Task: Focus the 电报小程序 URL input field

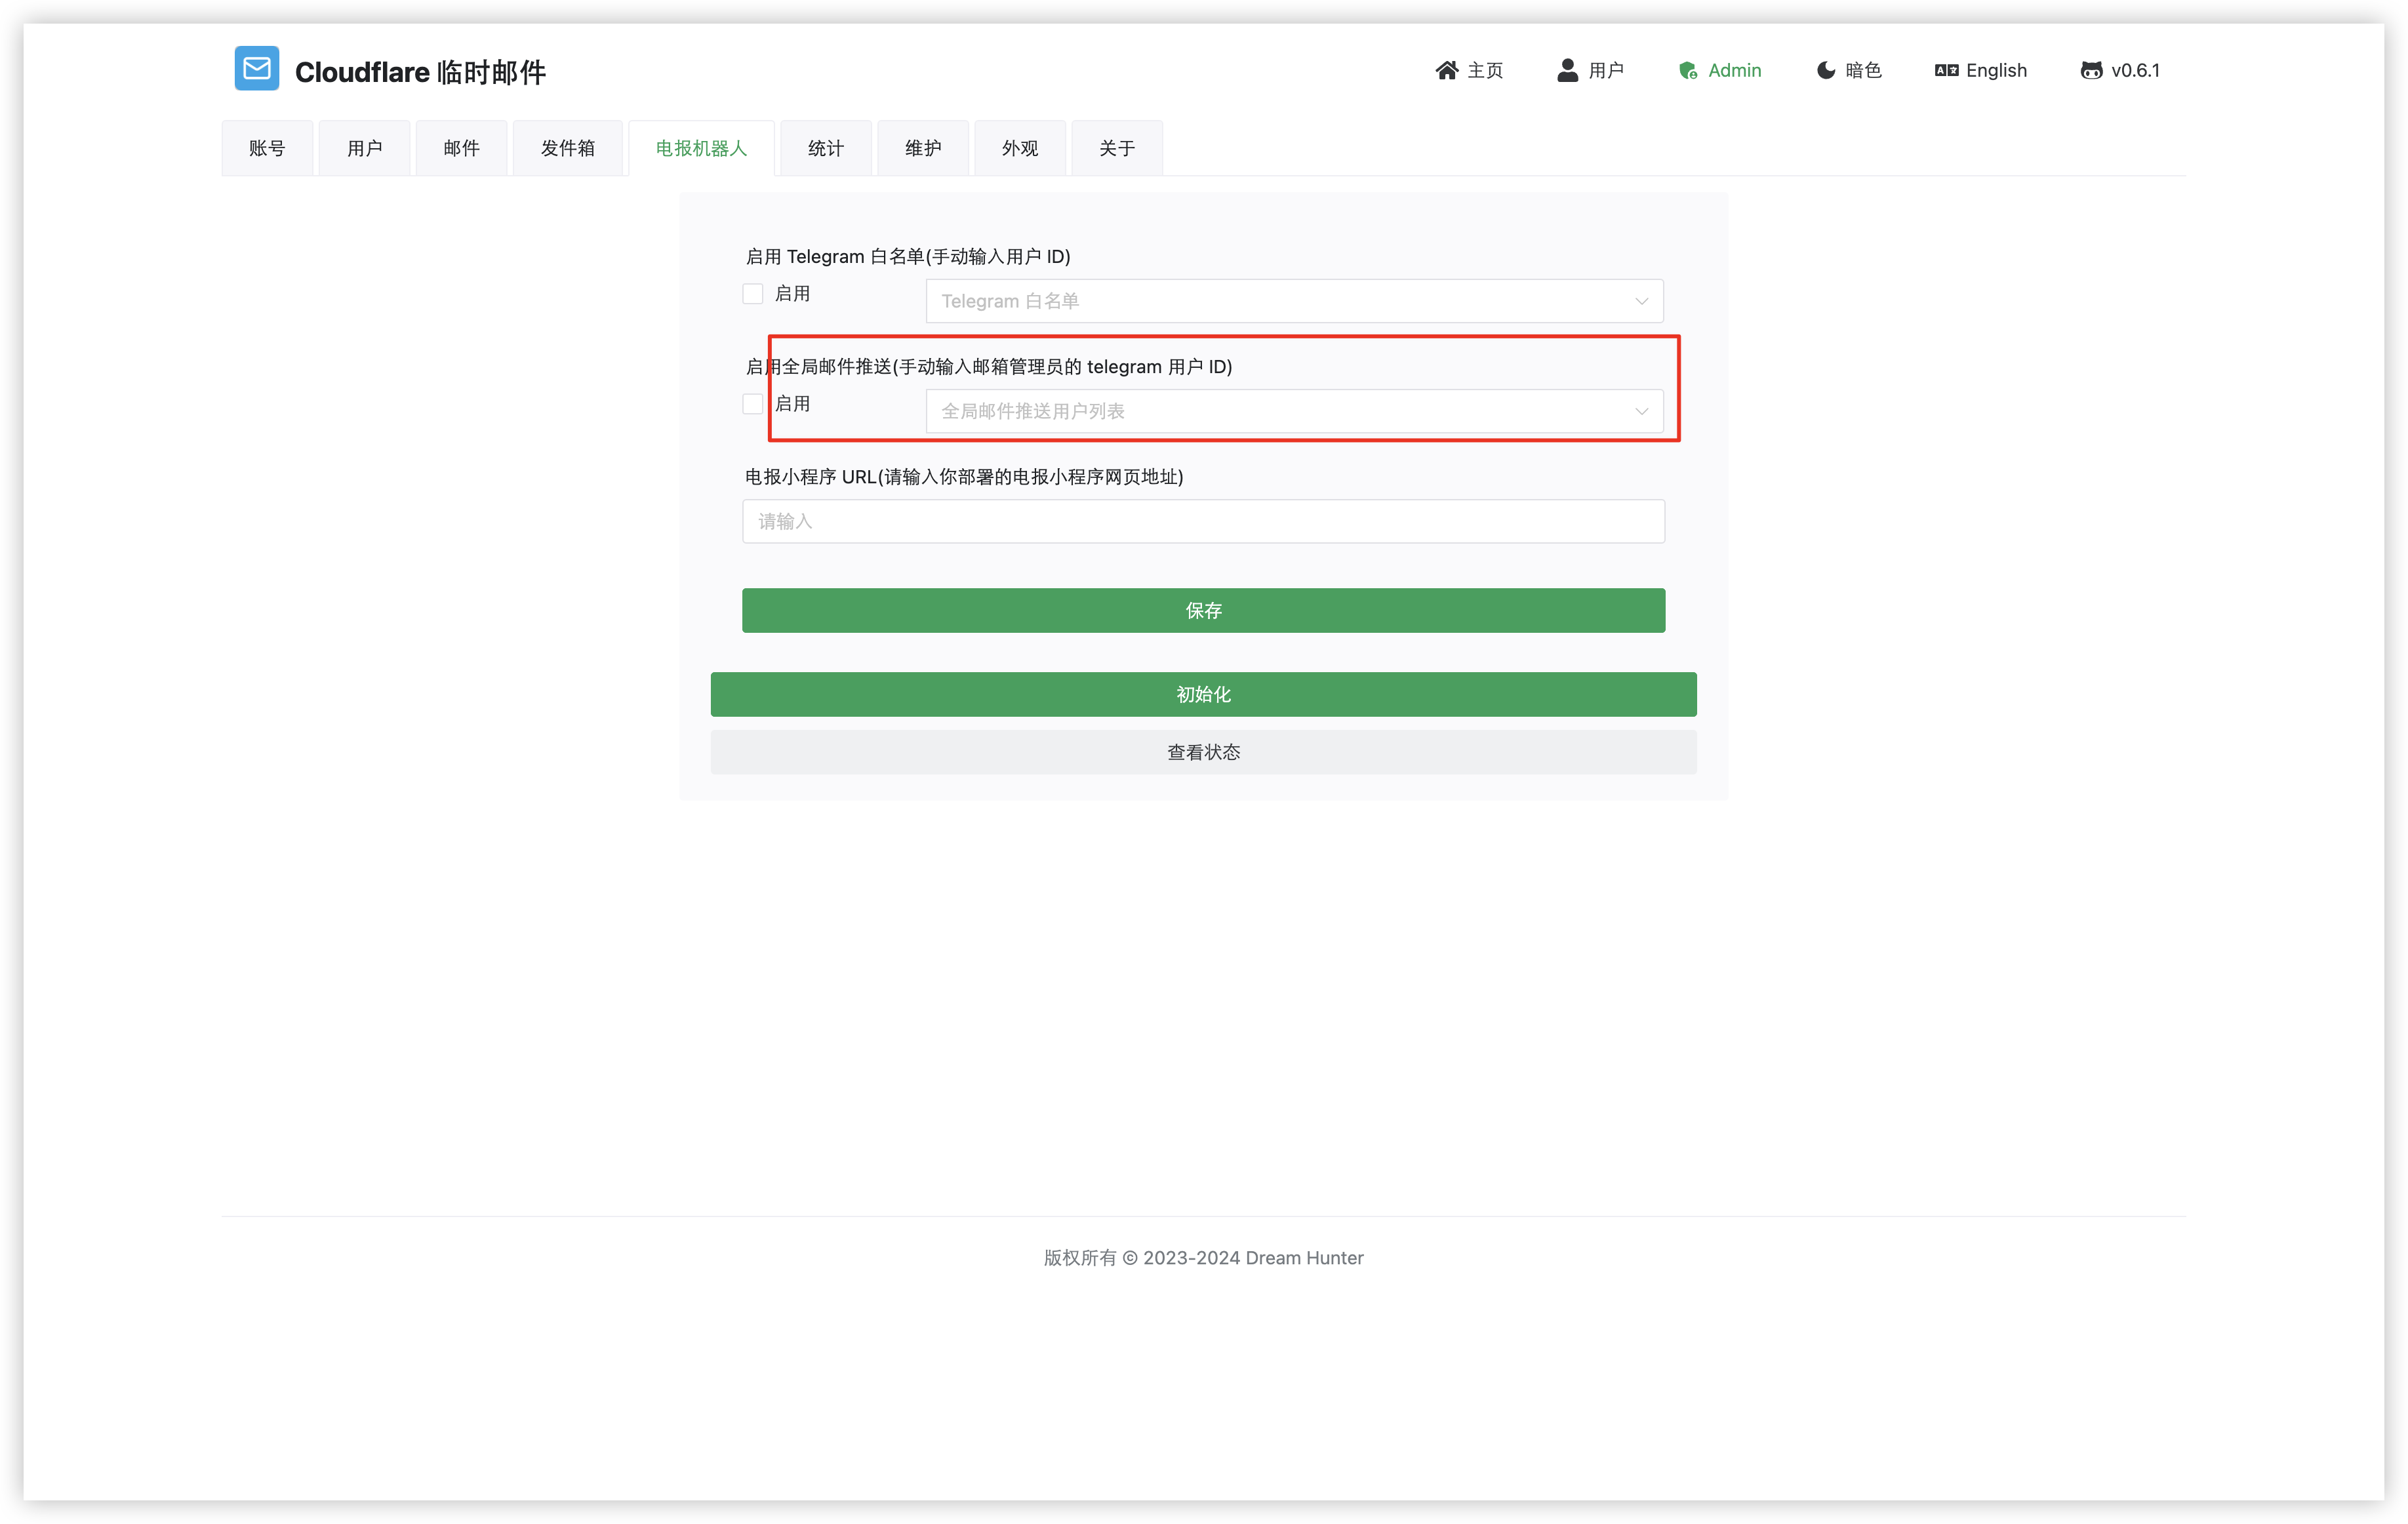Action: pos(1203,521)
